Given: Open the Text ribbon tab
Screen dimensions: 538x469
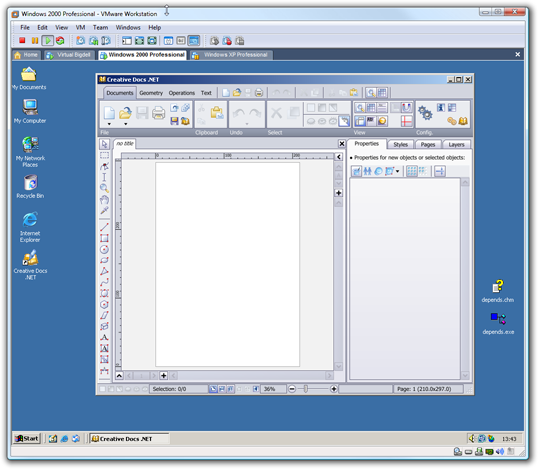Looking at the screenshot, I should [x=206, y=93].
